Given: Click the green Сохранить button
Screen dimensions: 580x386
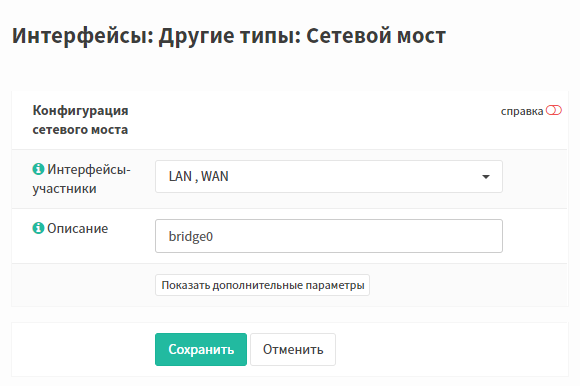Looking at the screenshot, I should tap(201, 349).
